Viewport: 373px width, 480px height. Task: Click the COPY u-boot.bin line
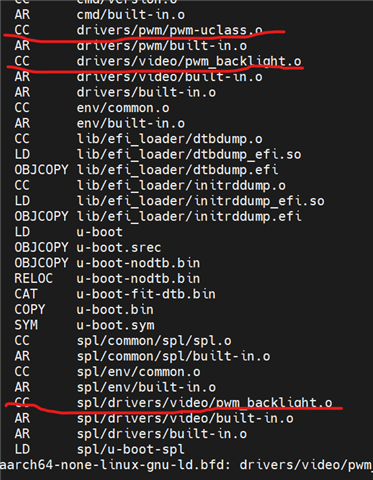click(84, 310)
